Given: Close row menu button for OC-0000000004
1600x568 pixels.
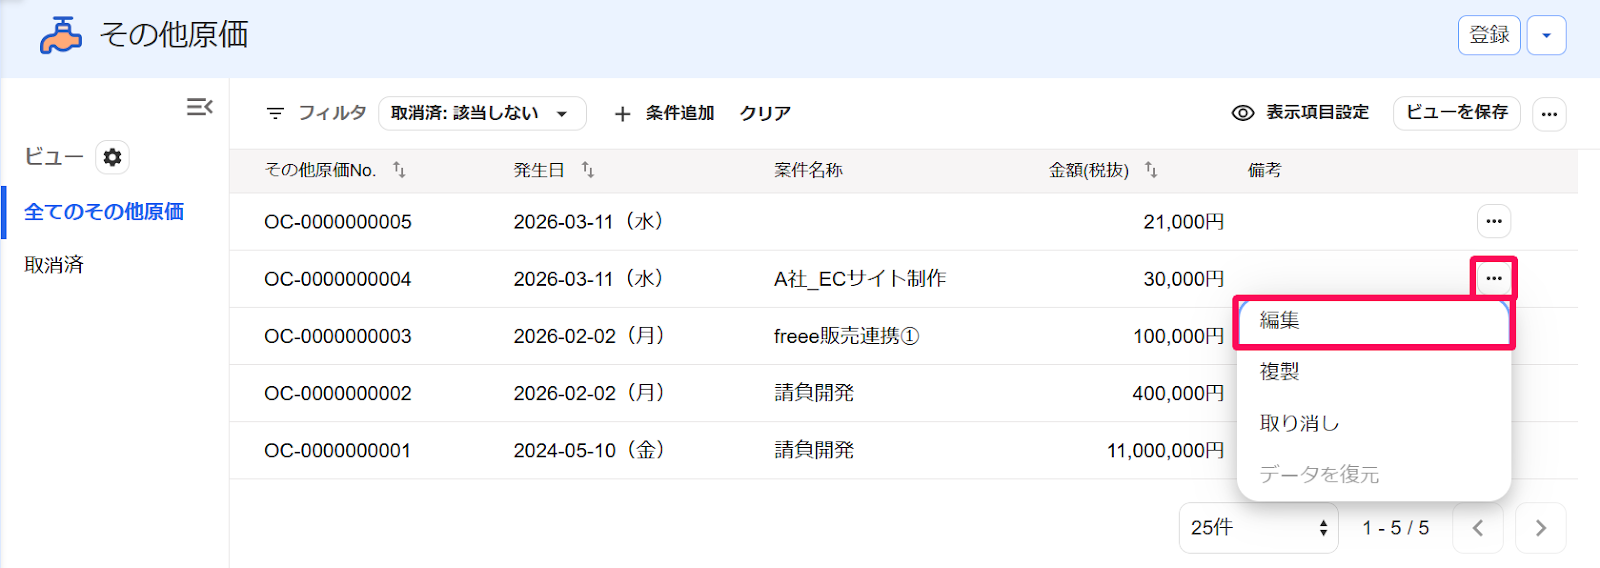Looking at the screenshot, I should click(1494, 278).
